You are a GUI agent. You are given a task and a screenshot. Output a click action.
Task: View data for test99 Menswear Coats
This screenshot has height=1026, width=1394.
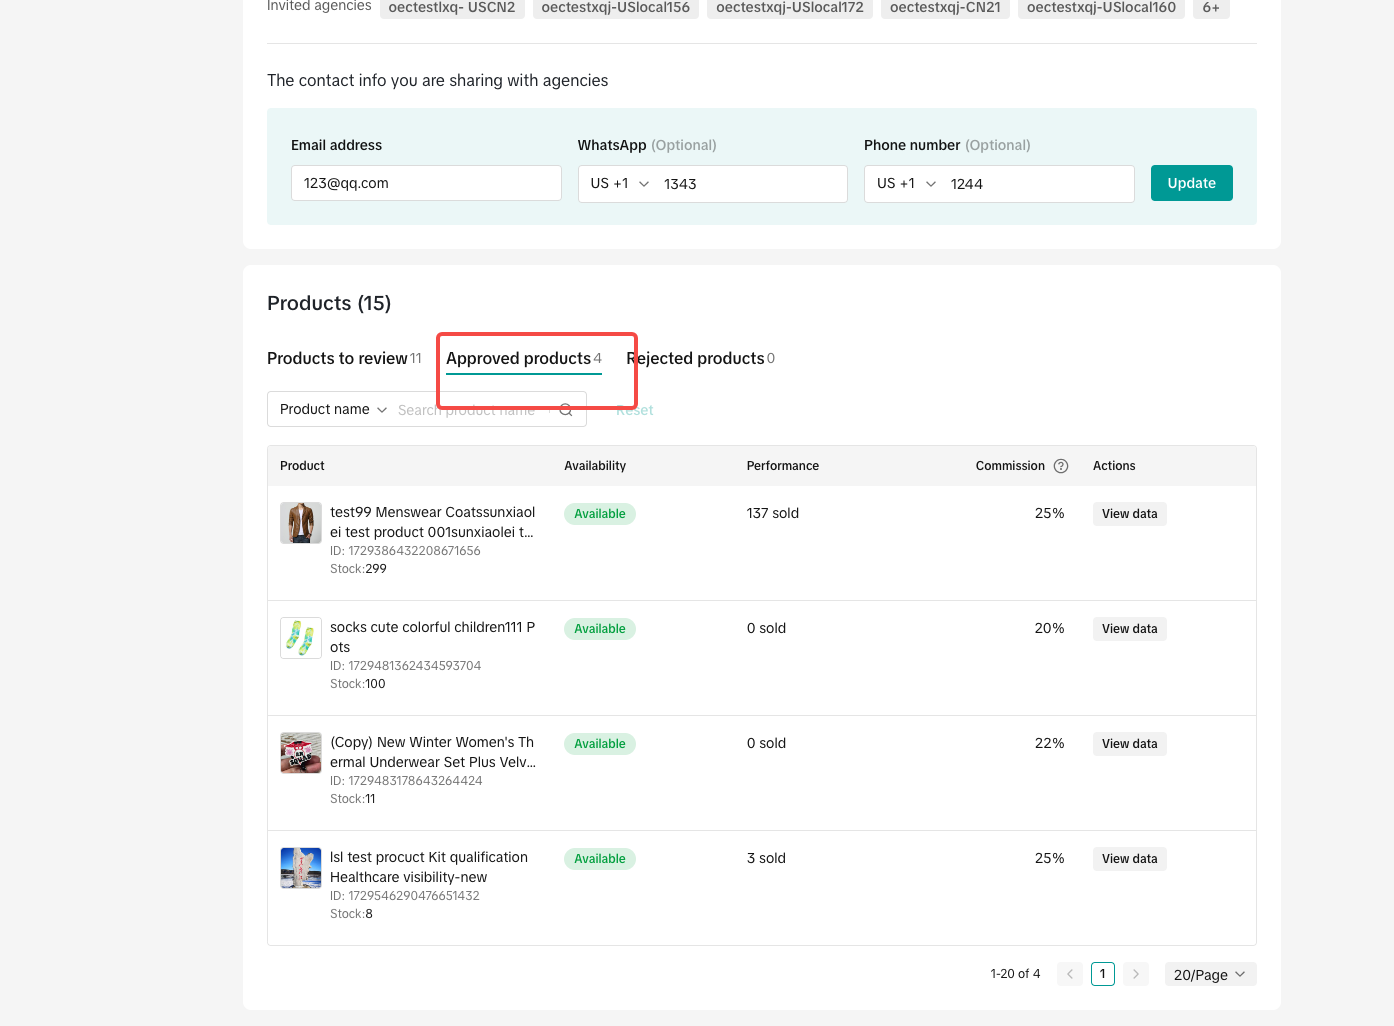coord(1129,514)
